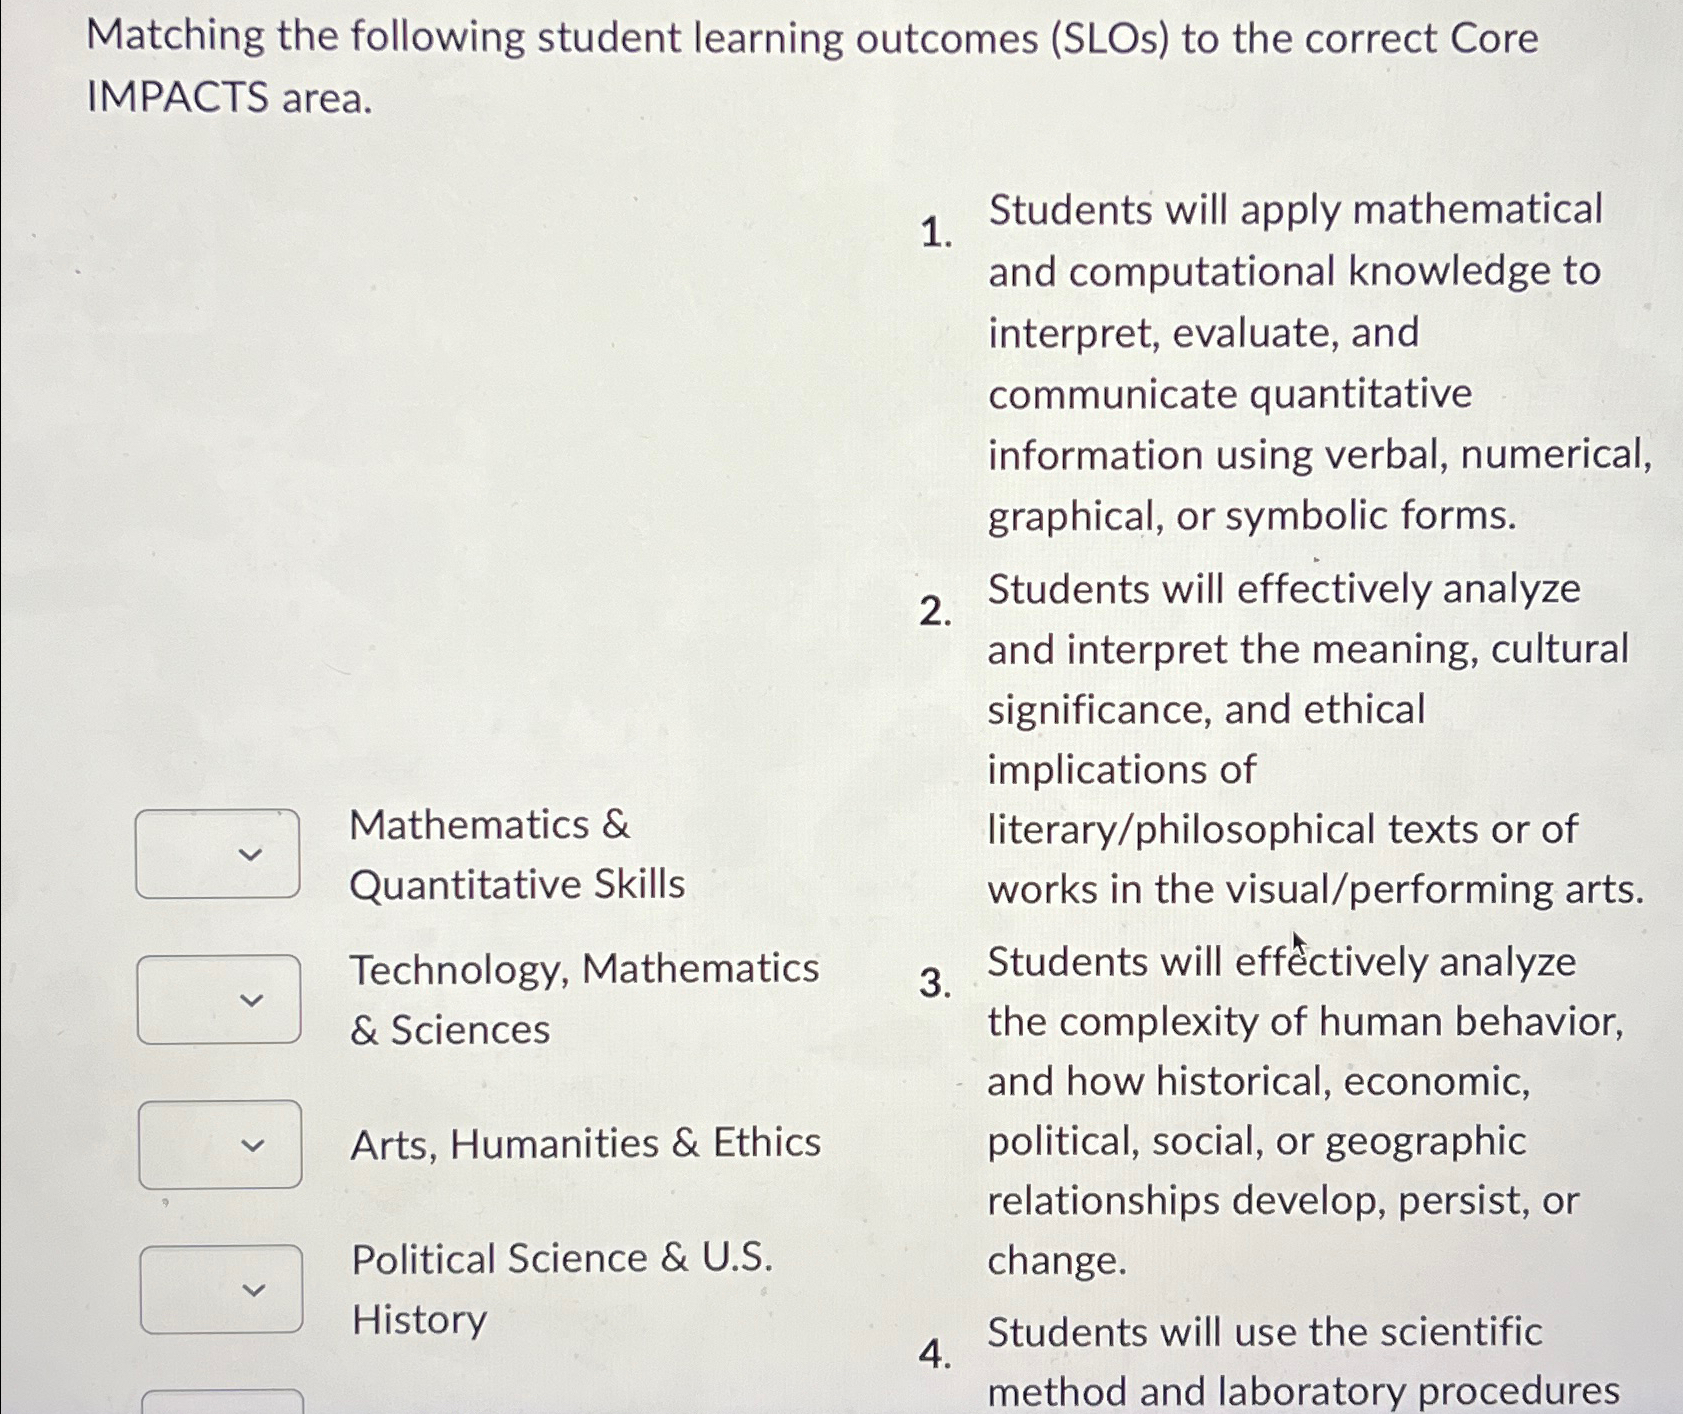Open the dropdown beside Technology, Mathematics & Sciences

(220, 1000)
